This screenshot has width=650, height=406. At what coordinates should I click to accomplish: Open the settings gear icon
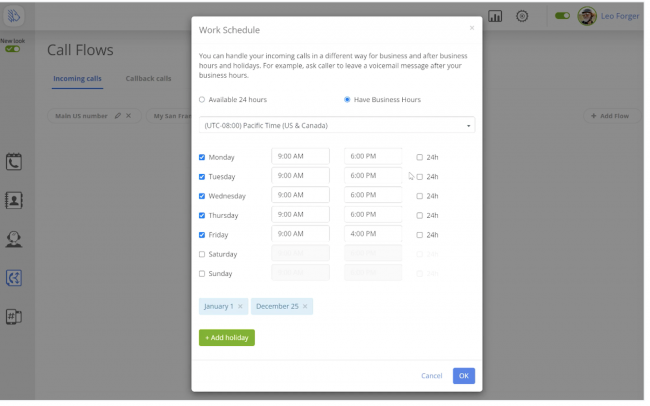pyautogui.click(x=522, y=16)
